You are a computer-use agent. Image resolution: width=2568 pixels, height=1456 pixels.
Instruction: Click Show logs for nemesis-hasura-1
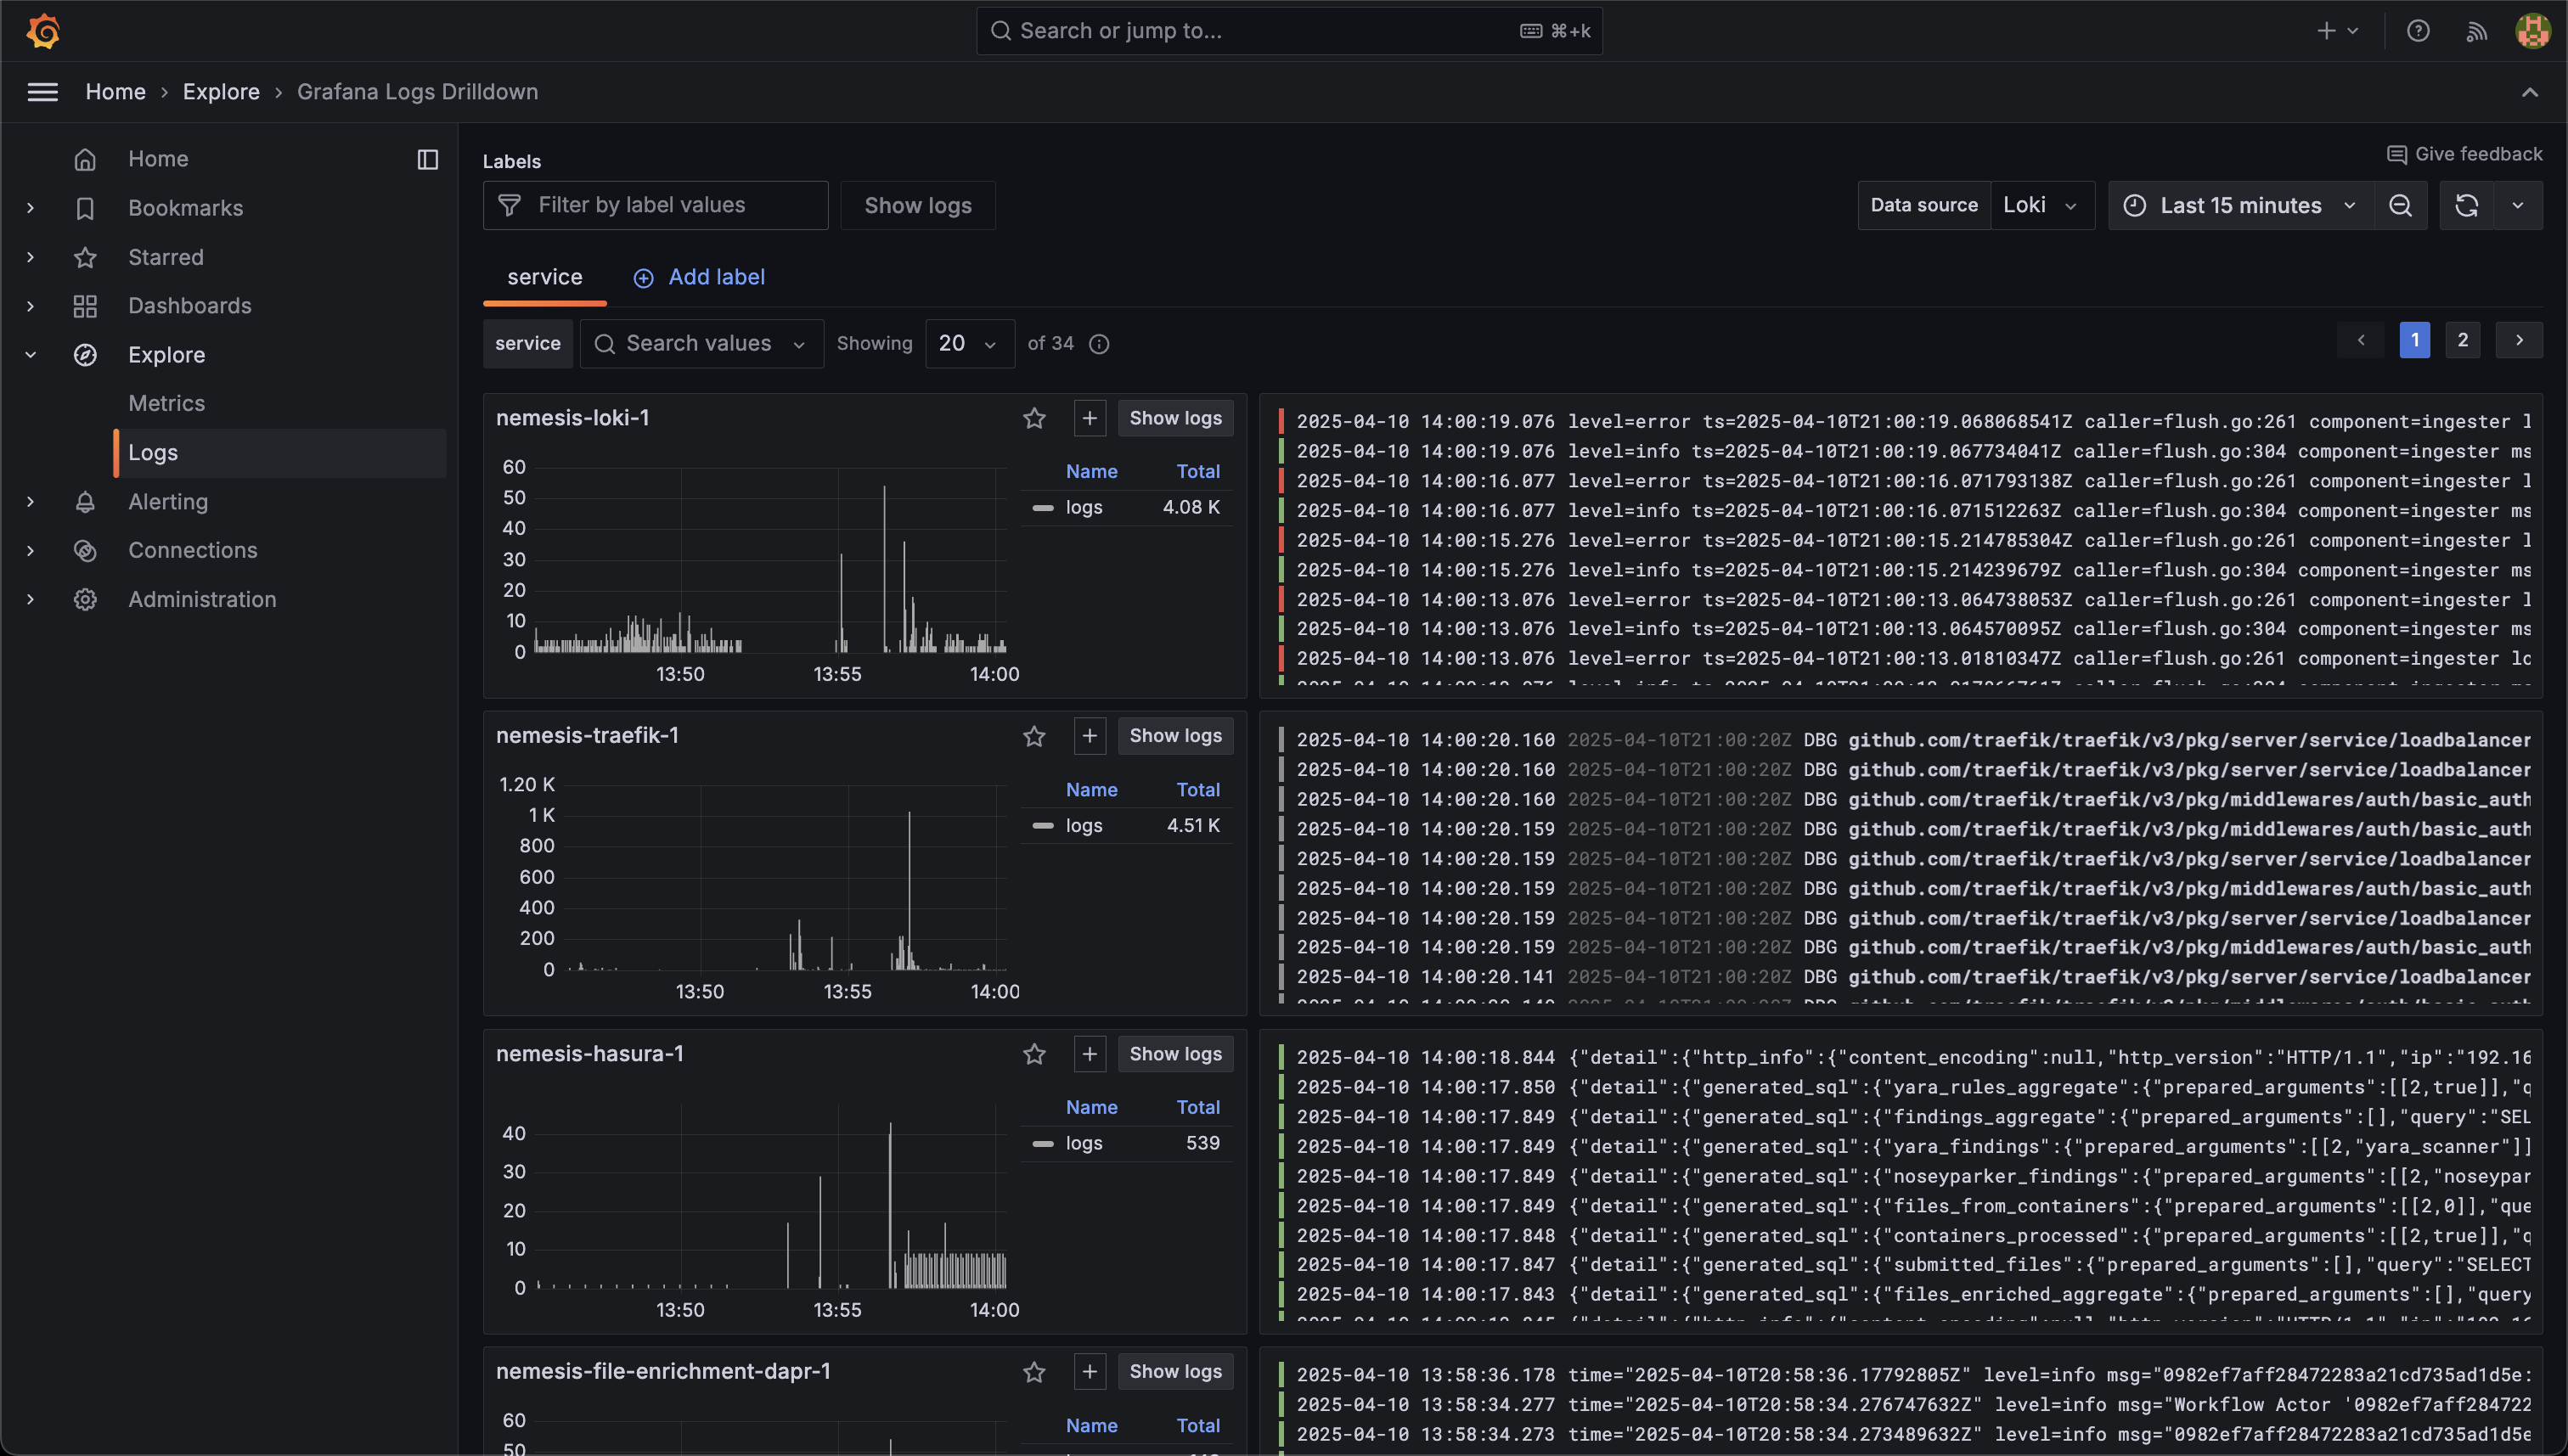(1175, 1053)
